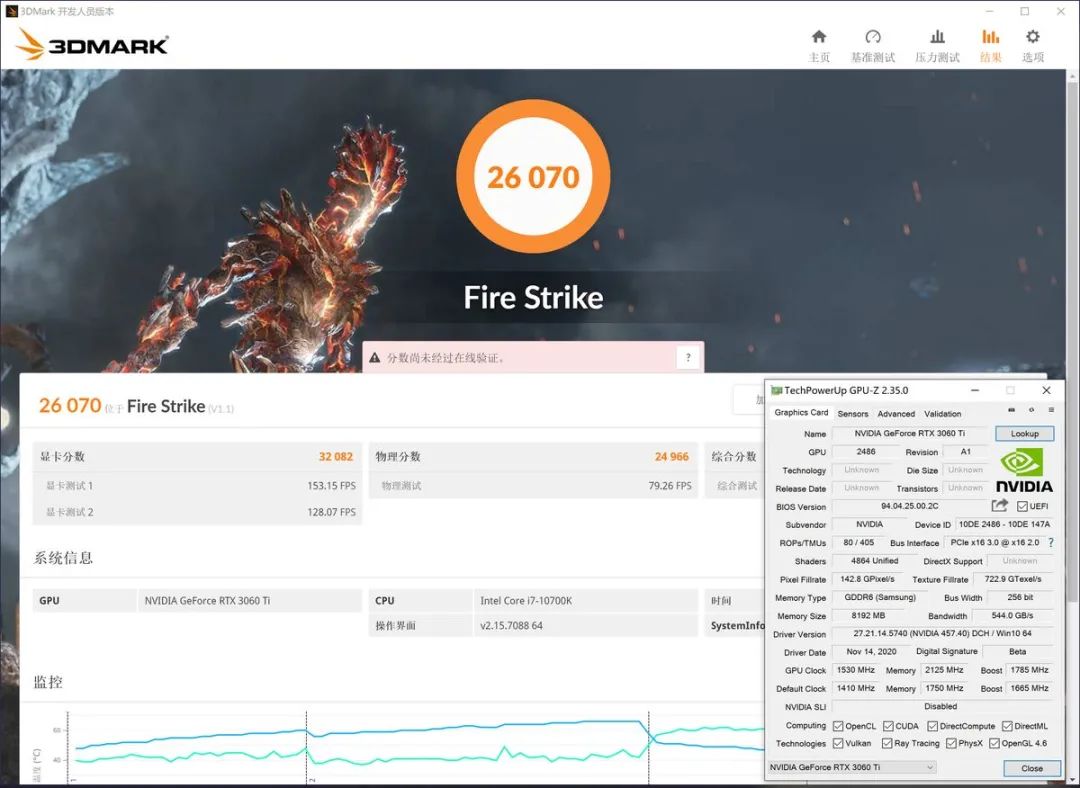Click the BIOS share/export icon in GPU-Z
The image size is (1080, 788).
[x=999, y=506]
